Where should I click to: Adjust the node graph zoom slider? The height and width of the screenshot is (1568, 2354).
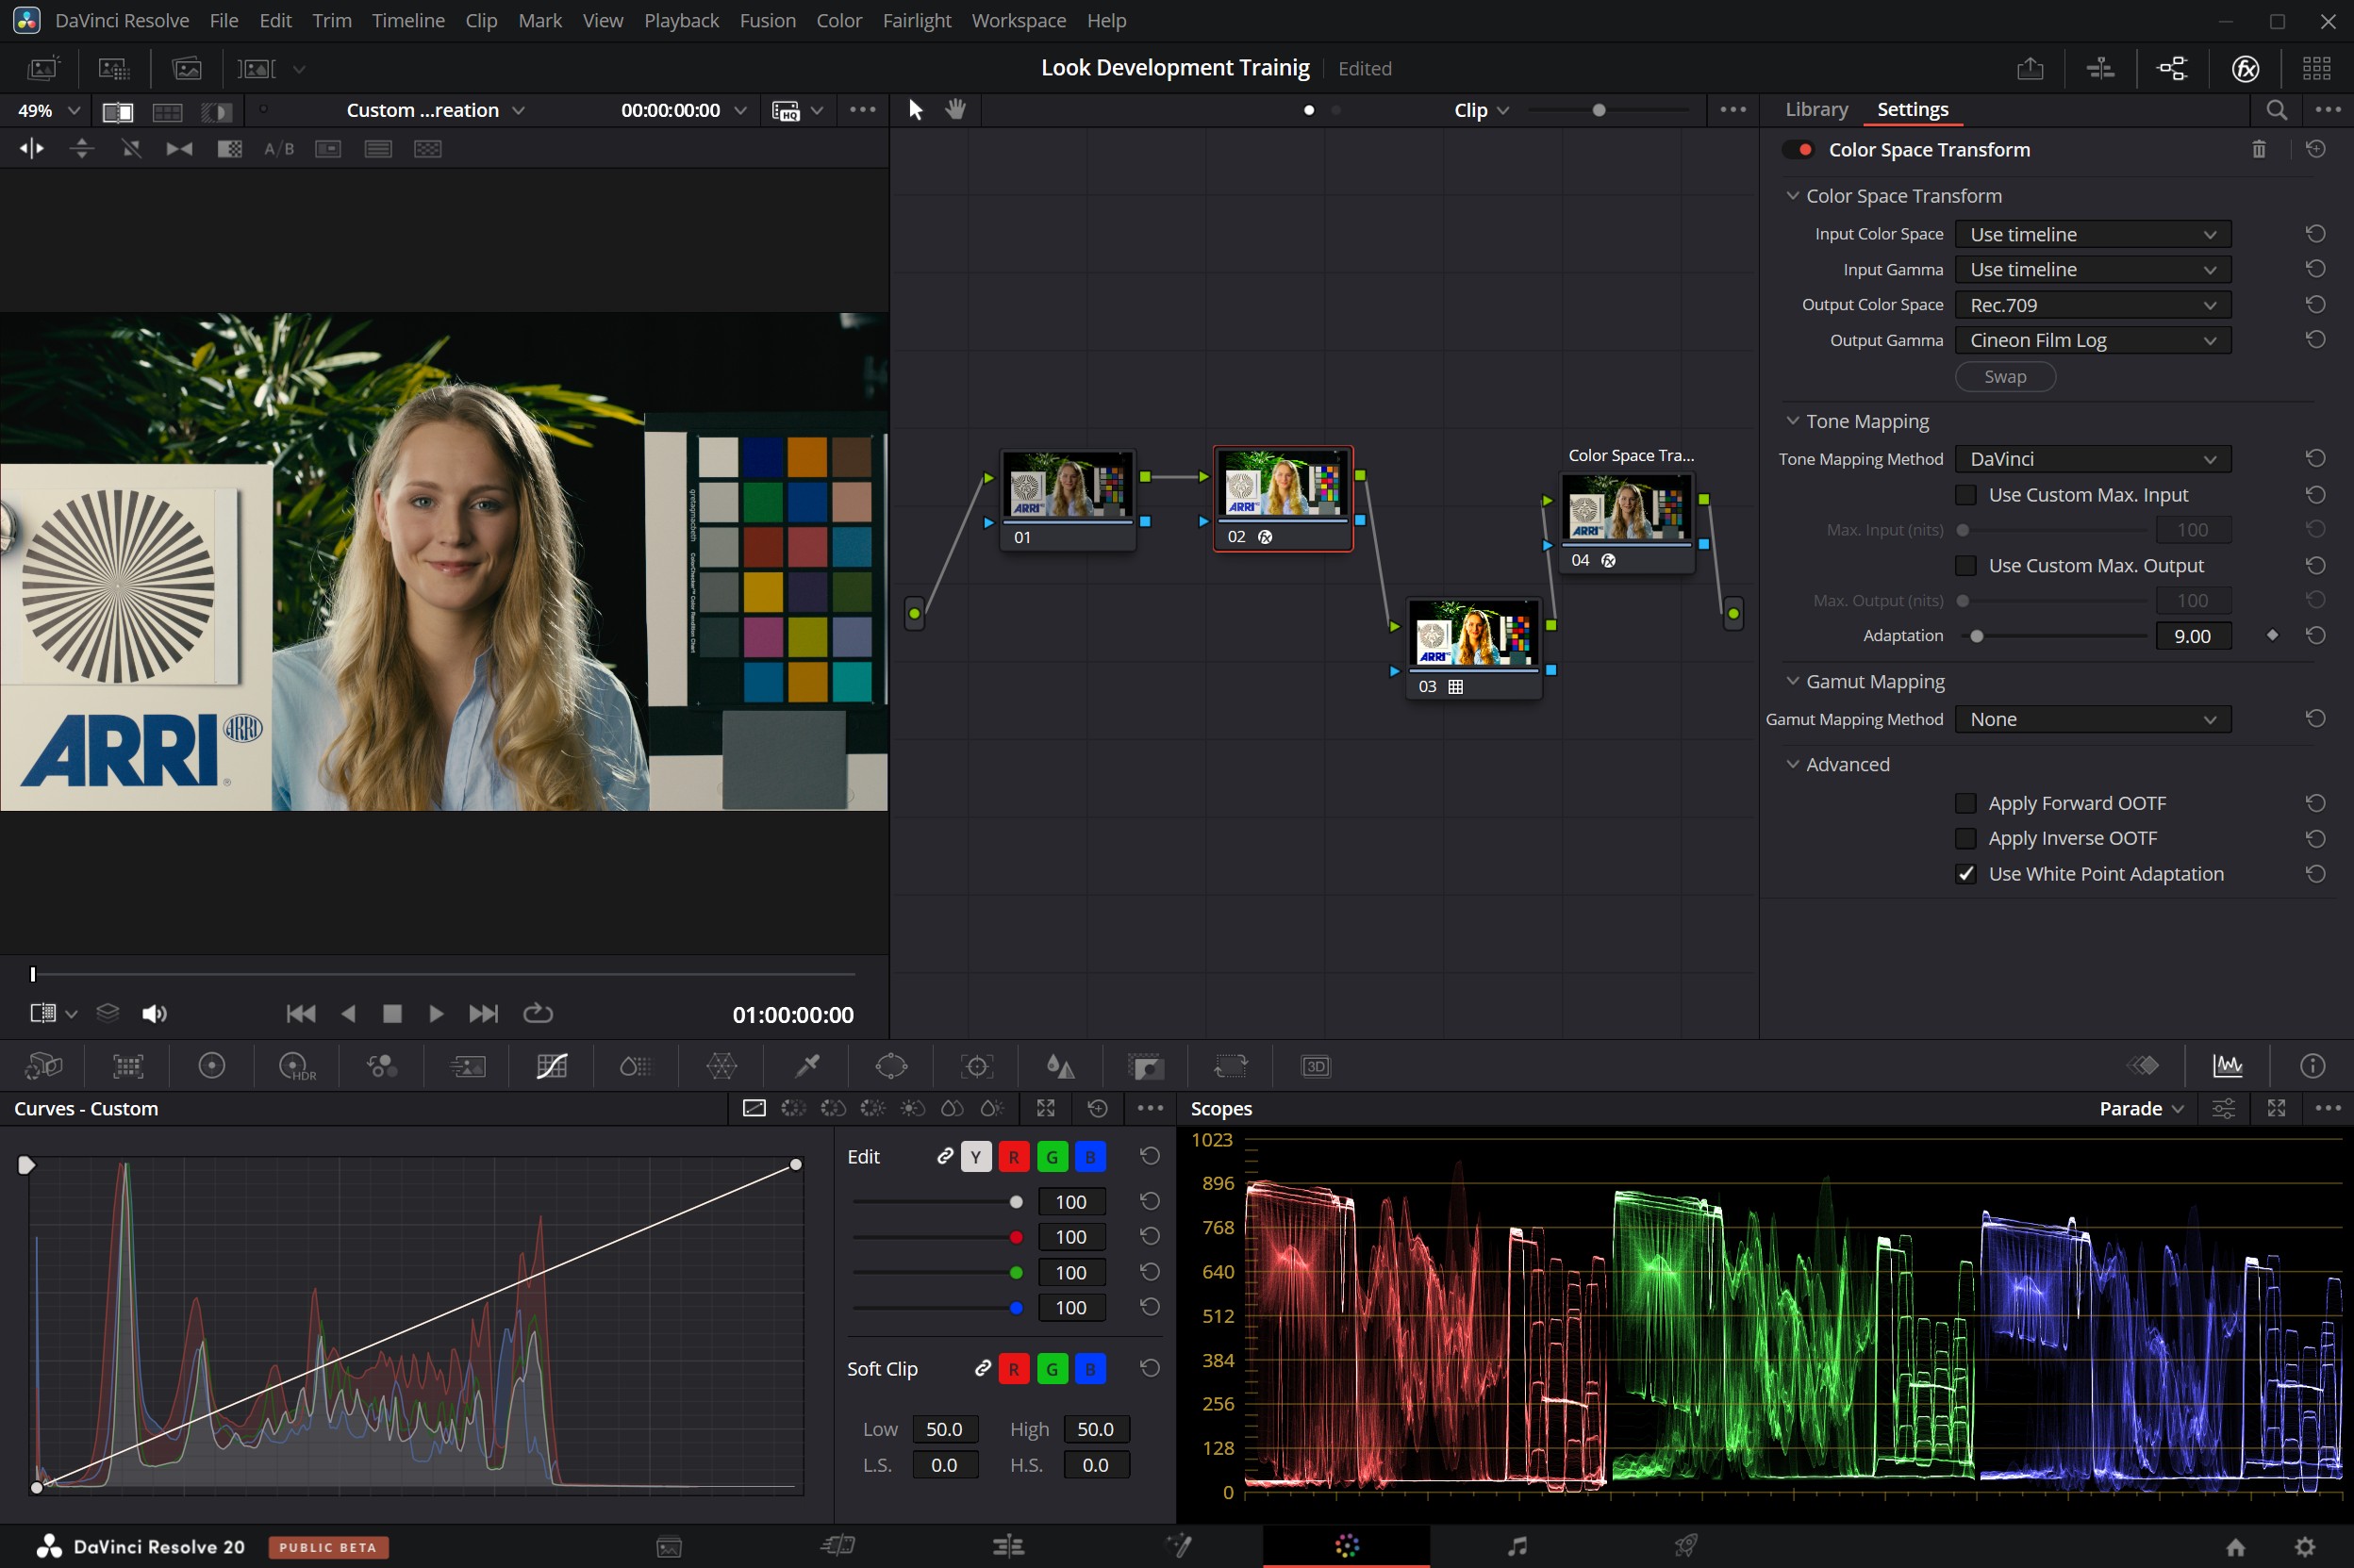pyautogui.click(x=1599, y=110)
